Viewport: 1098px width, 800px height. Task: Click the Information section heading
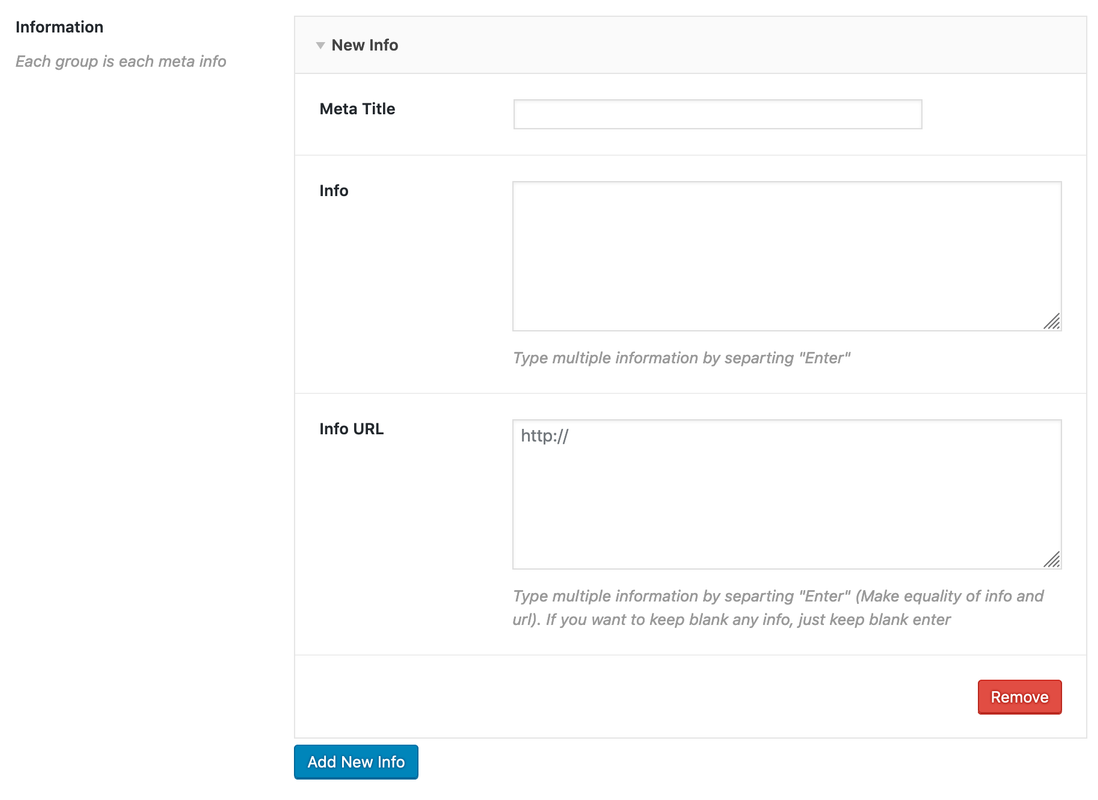(59, 27)
